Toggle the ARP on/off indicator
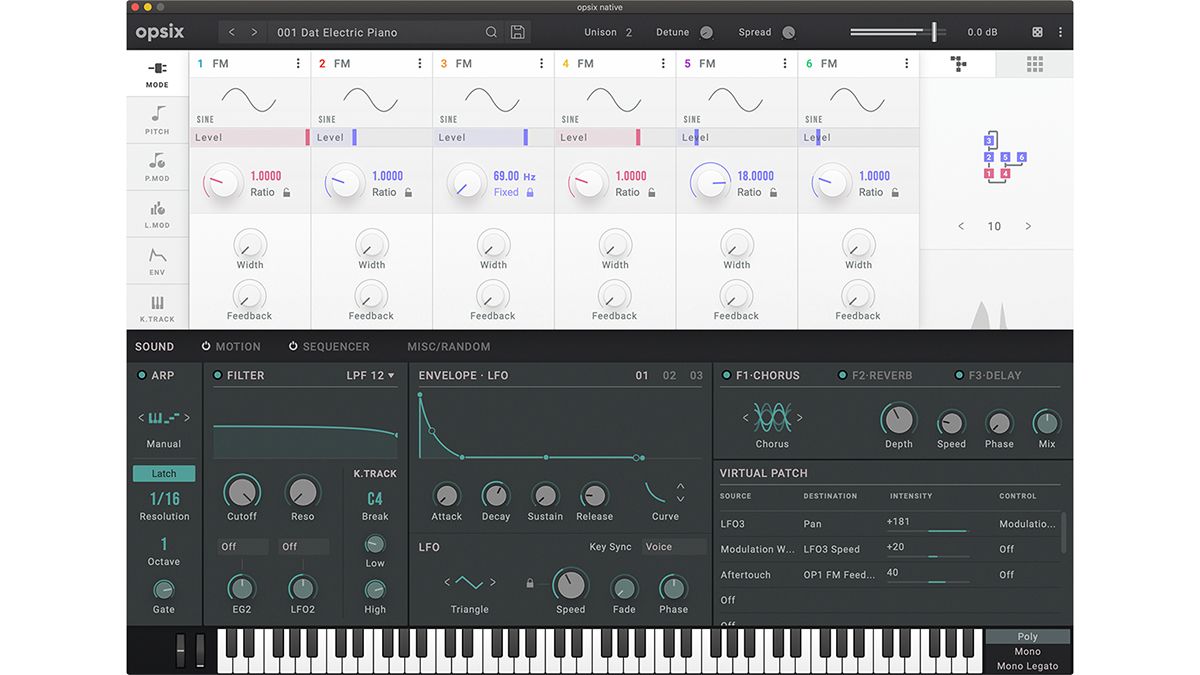Screen dimensions: 1200x675 140,375
